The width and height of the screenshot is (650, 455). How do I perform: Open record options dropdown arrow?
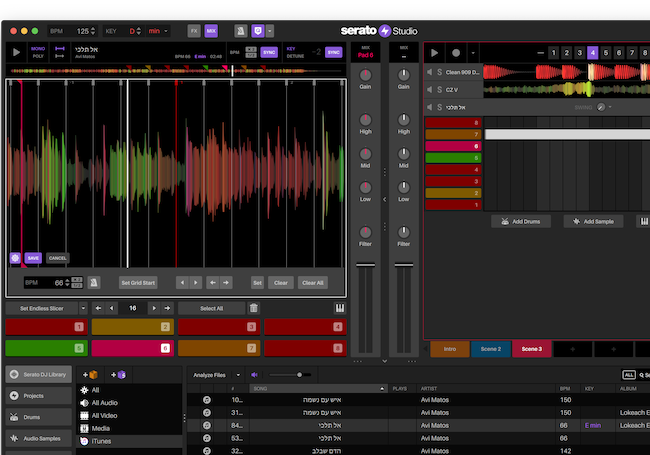(x=473, y=53)
